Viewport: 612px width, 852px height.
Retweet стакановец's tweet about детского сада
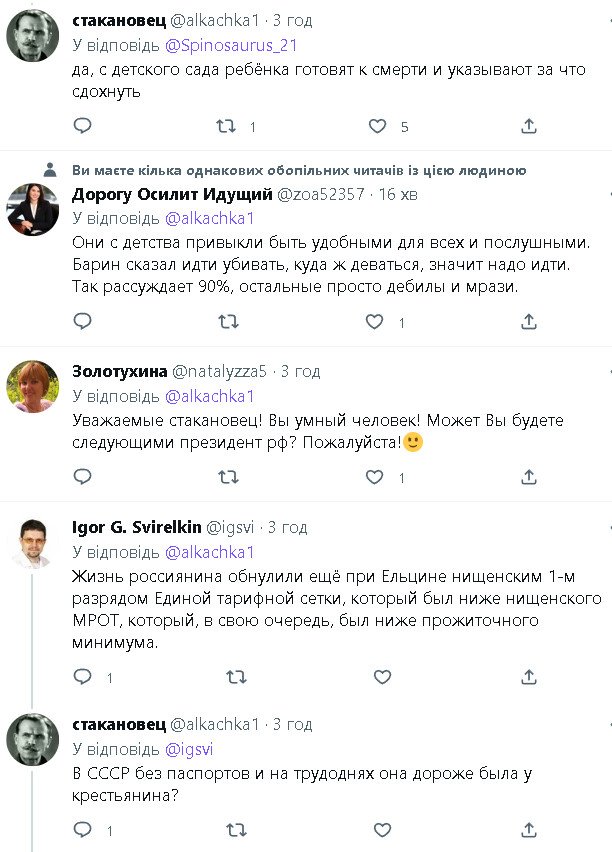pyautogui.click(x=229, y=126)
